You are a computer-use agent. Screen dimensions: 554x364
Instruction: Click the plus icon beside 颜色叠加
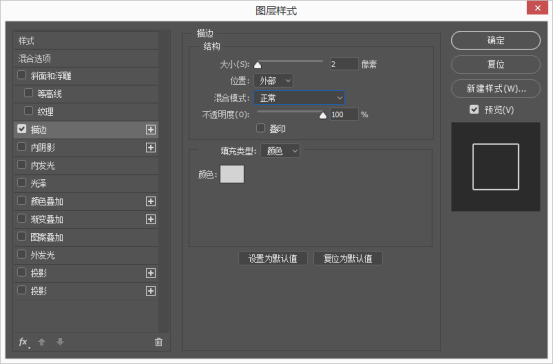coord(151,201)
